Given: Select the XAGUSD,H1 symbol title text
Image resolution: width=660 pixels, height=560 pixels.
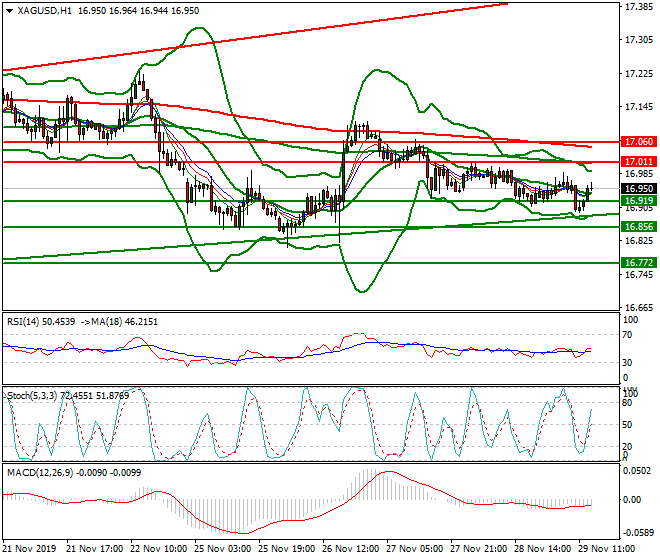Looking at the screenshot, I should [44, 11].
